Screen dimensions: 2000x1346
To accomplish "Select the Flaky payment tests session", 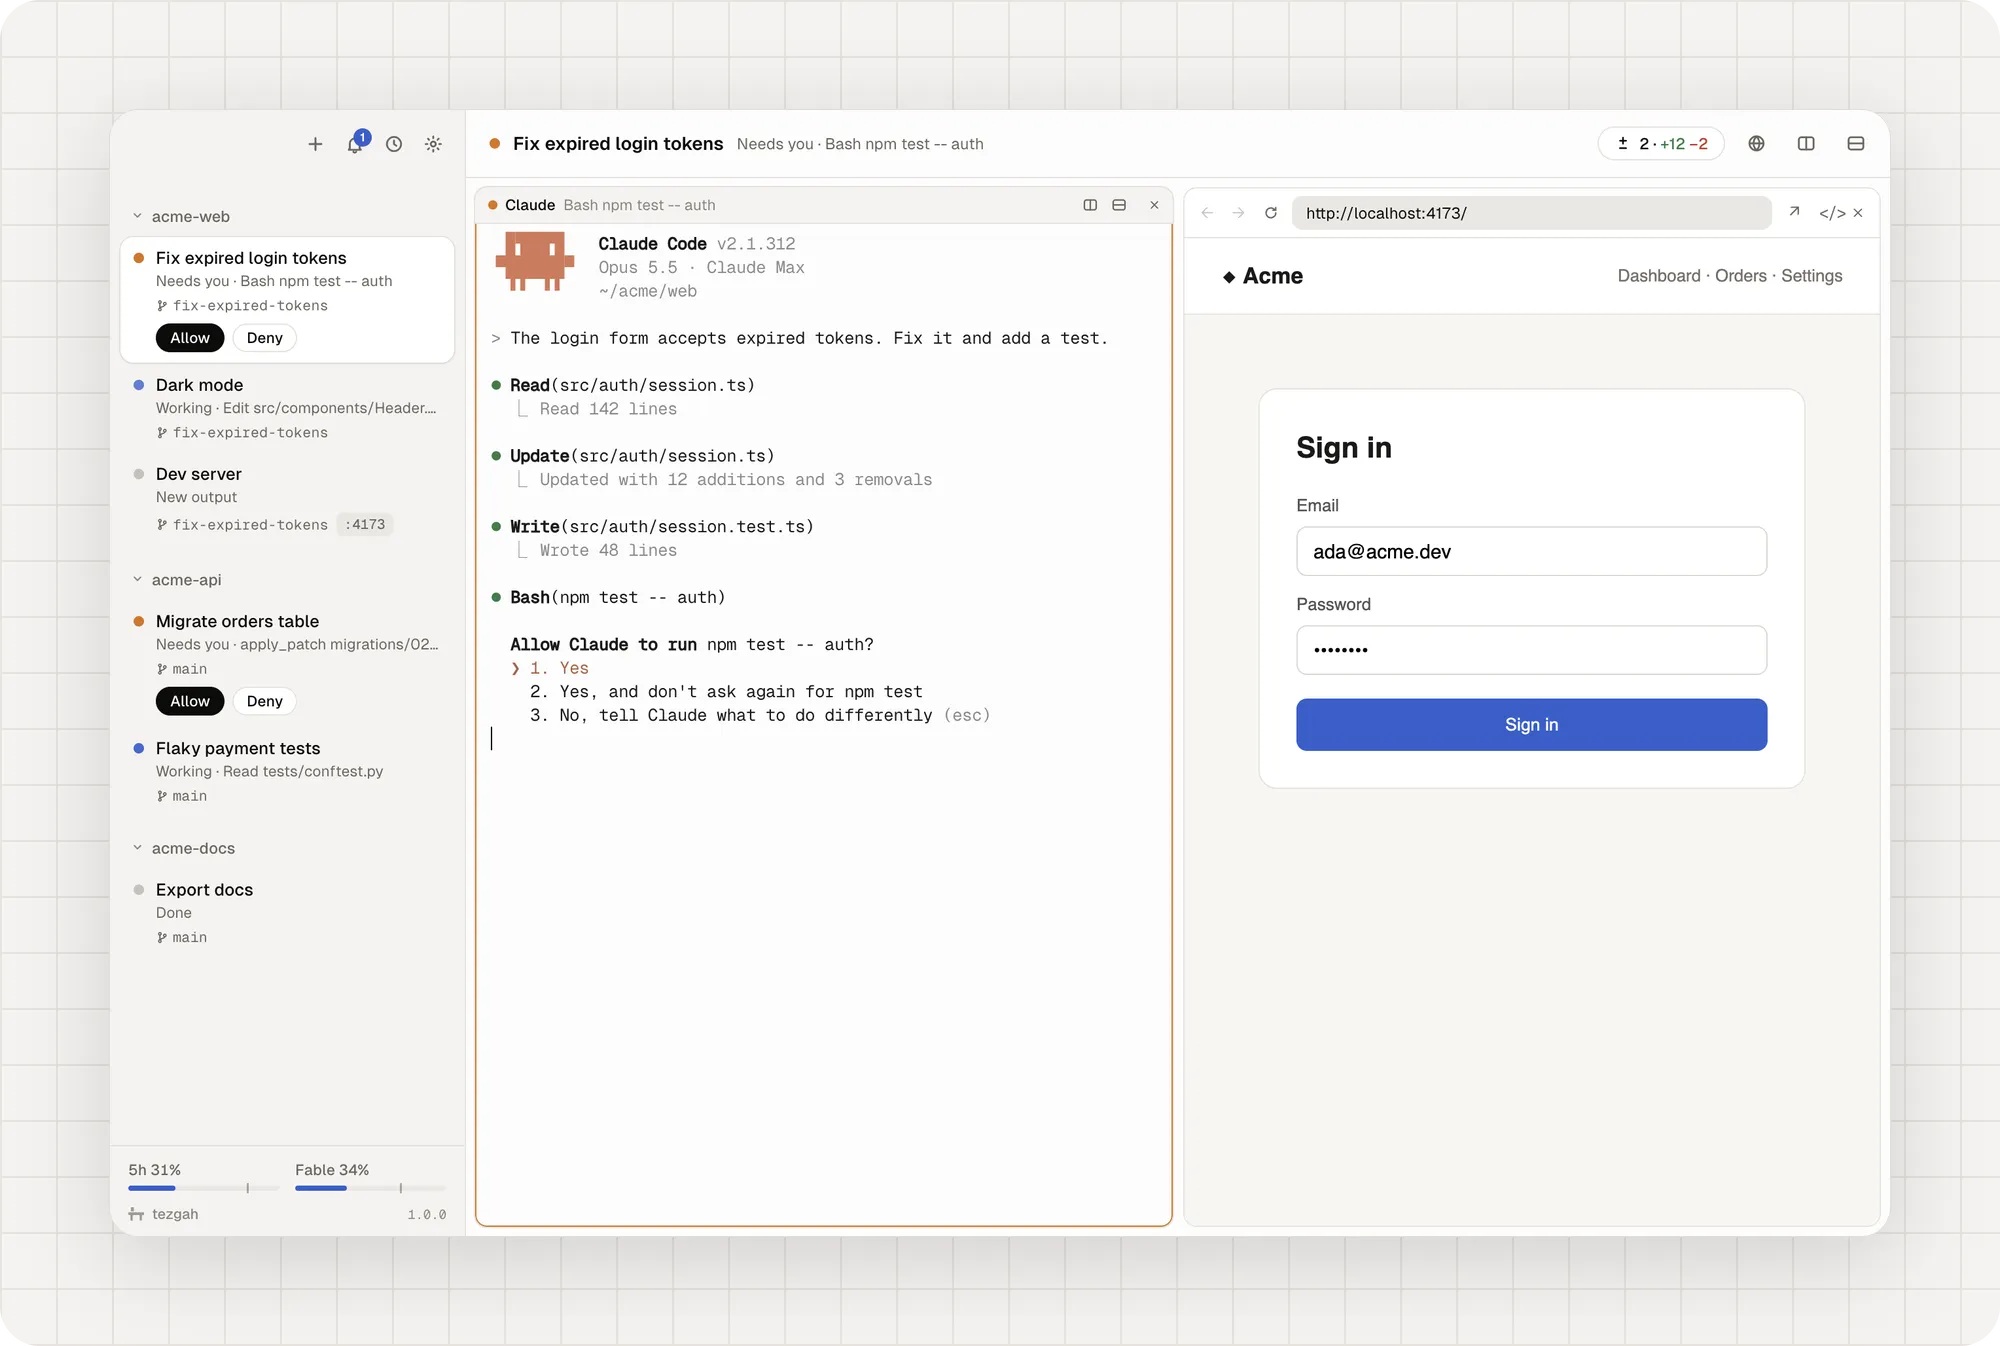I will click(x=287, y=771).
